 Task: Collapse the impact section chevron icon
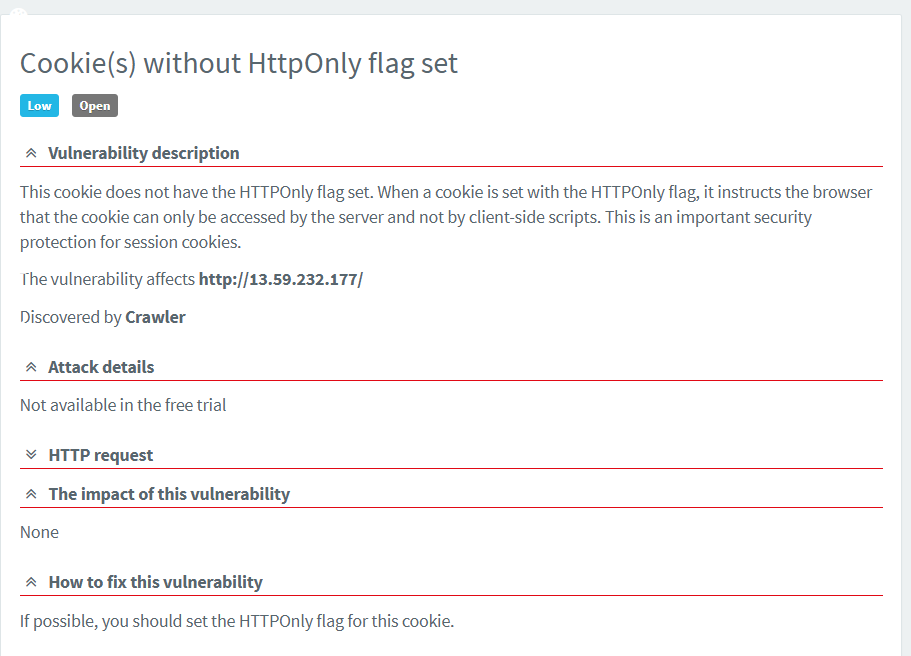(x=31, y=494)
